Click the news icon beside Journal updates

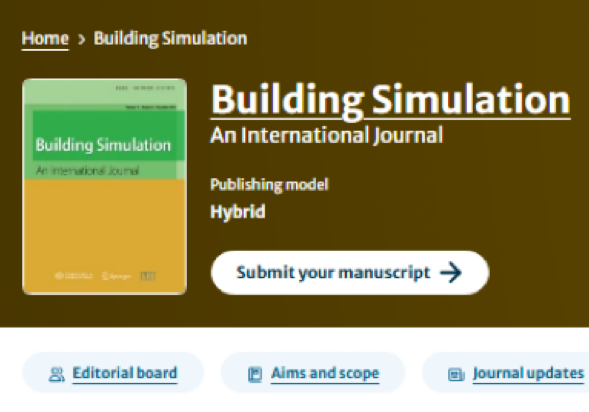456,374
